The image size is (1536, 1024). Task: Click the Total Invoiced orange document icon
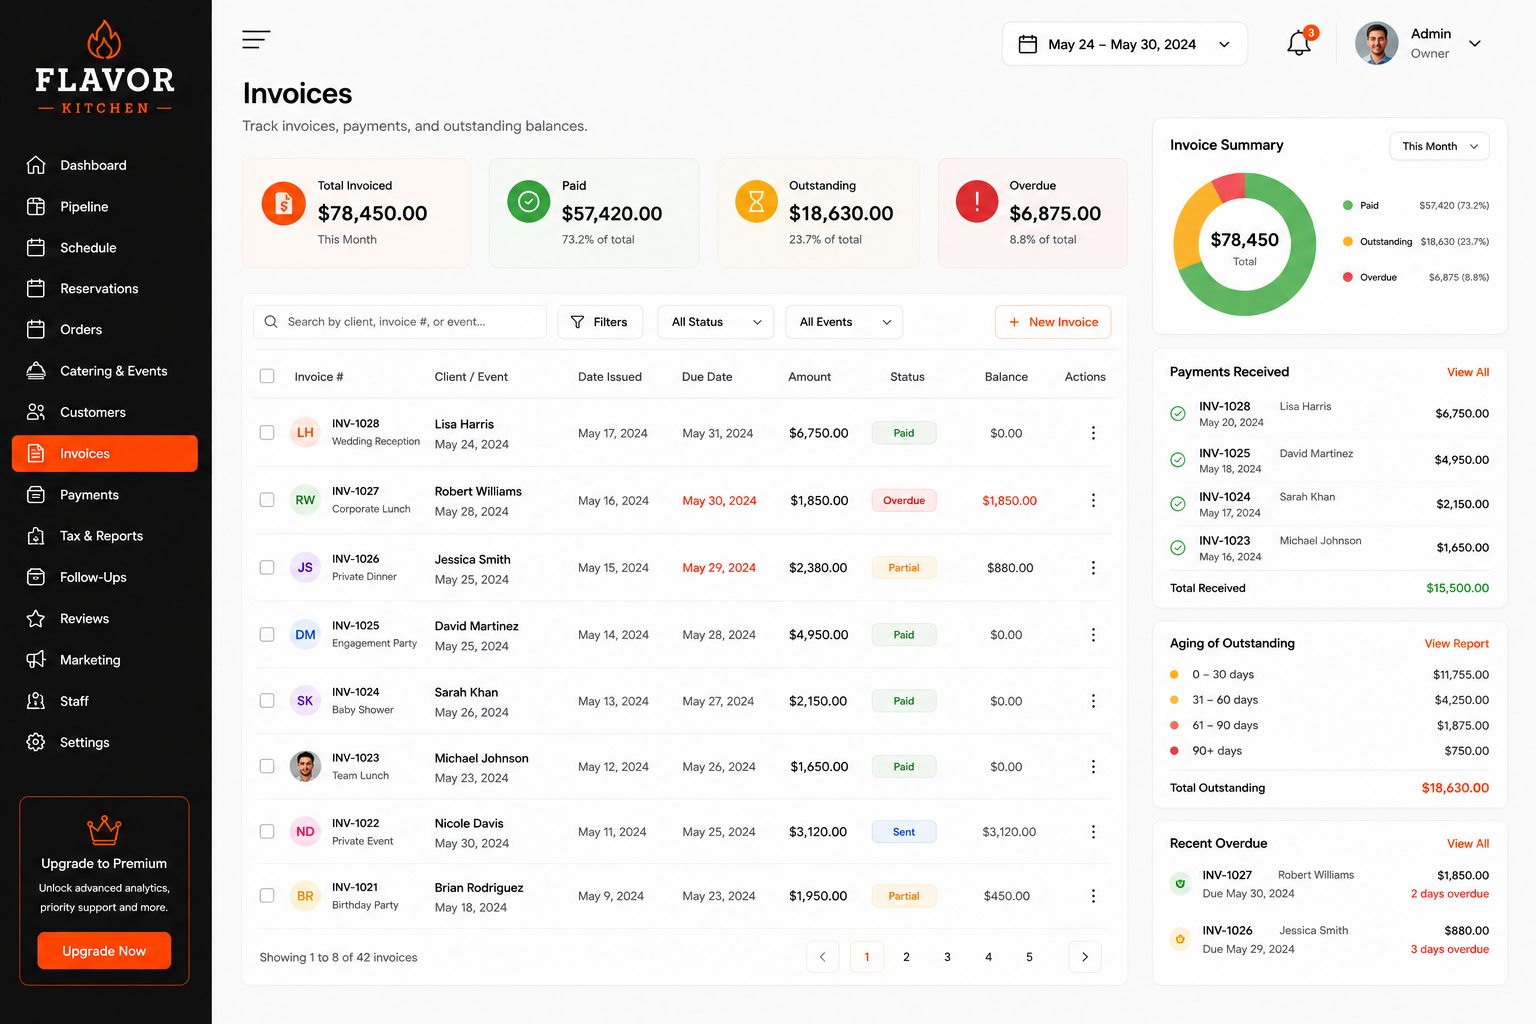(283, 204)
